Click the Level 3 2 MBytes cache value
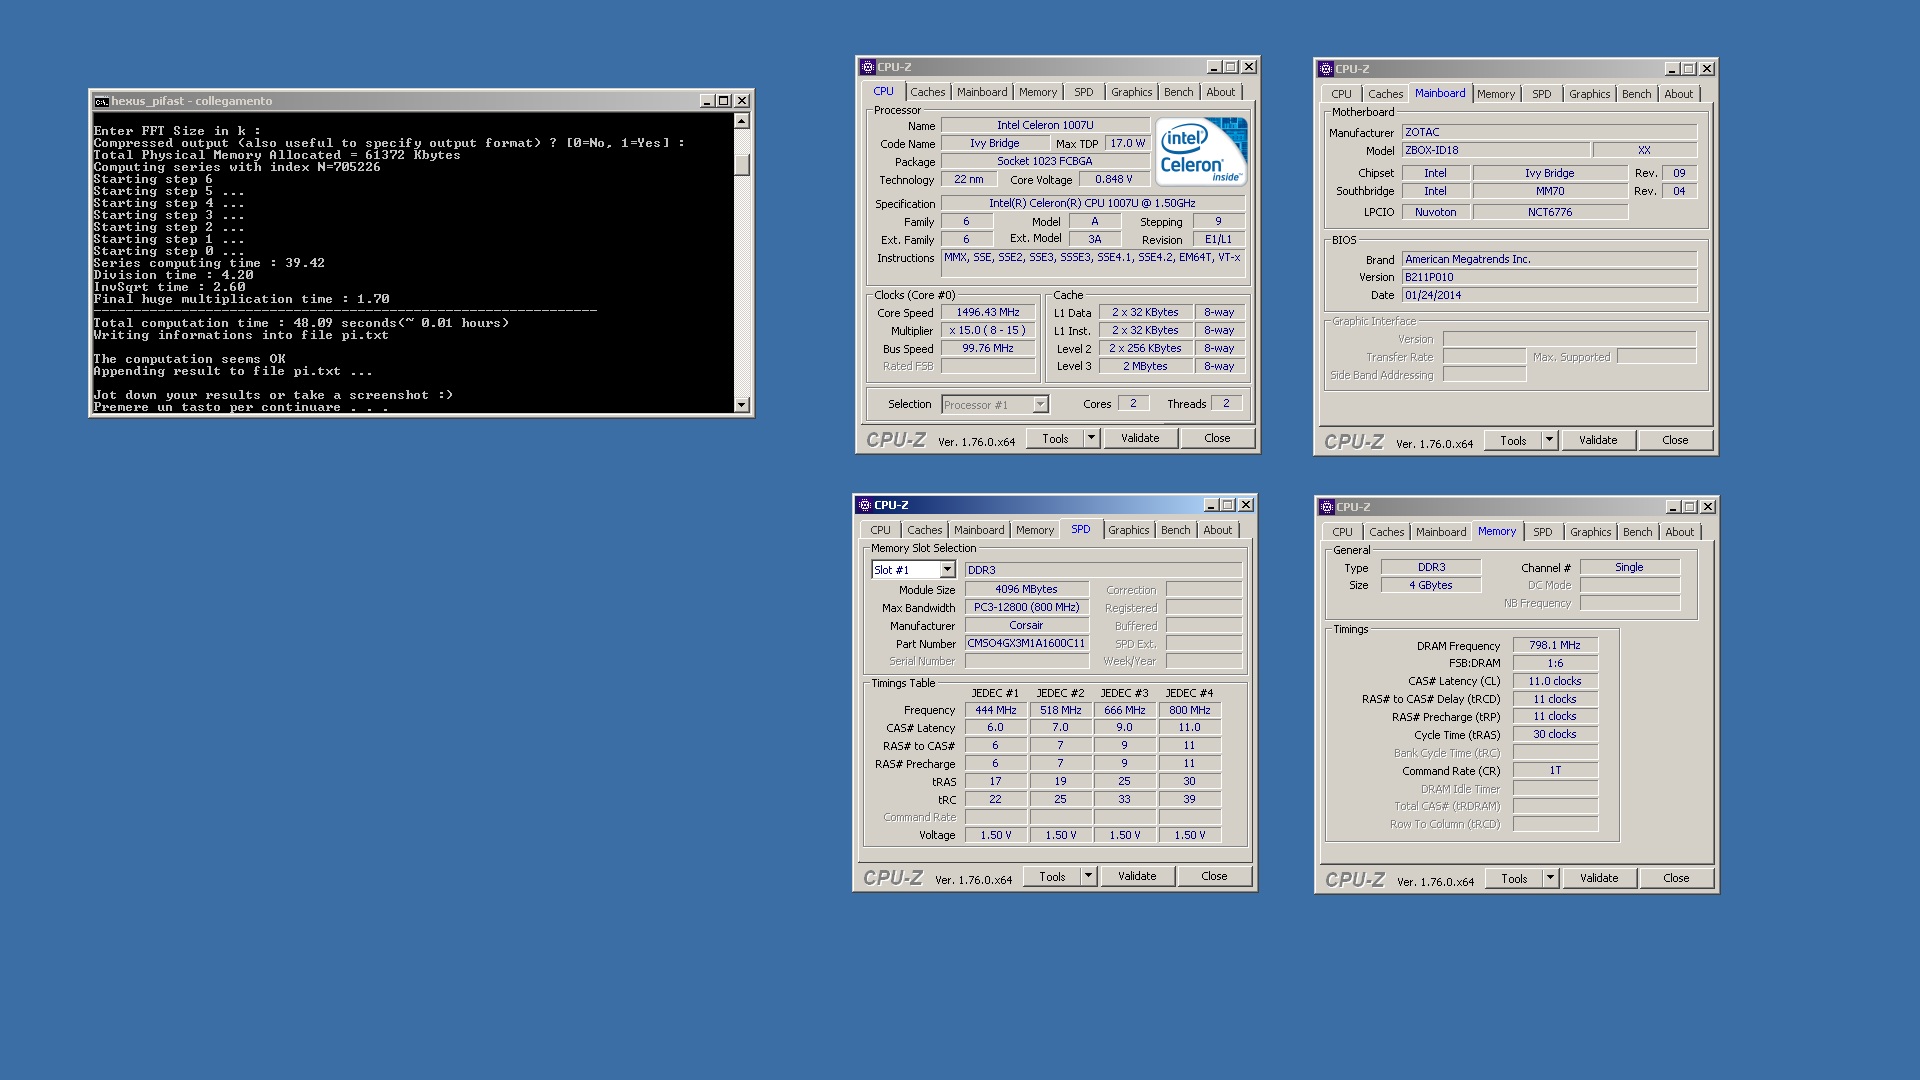 pos(1145,366)
